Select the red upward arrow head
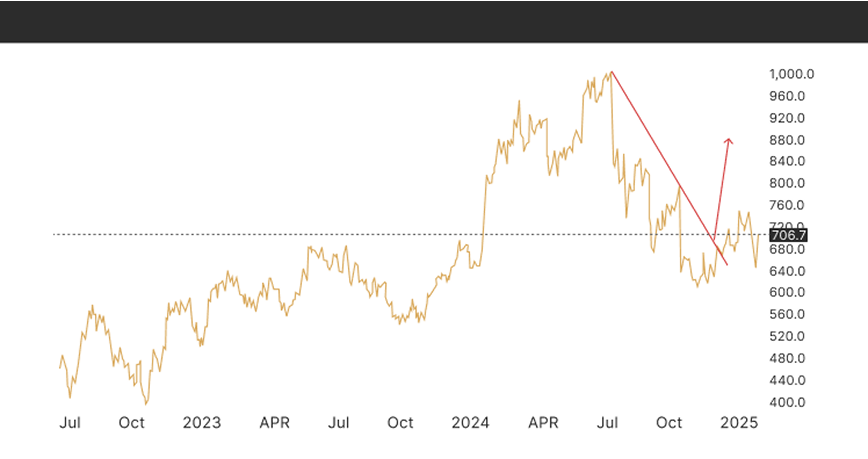Image resolution: width=868 pixels, height=459 pixels. (728, 141)
